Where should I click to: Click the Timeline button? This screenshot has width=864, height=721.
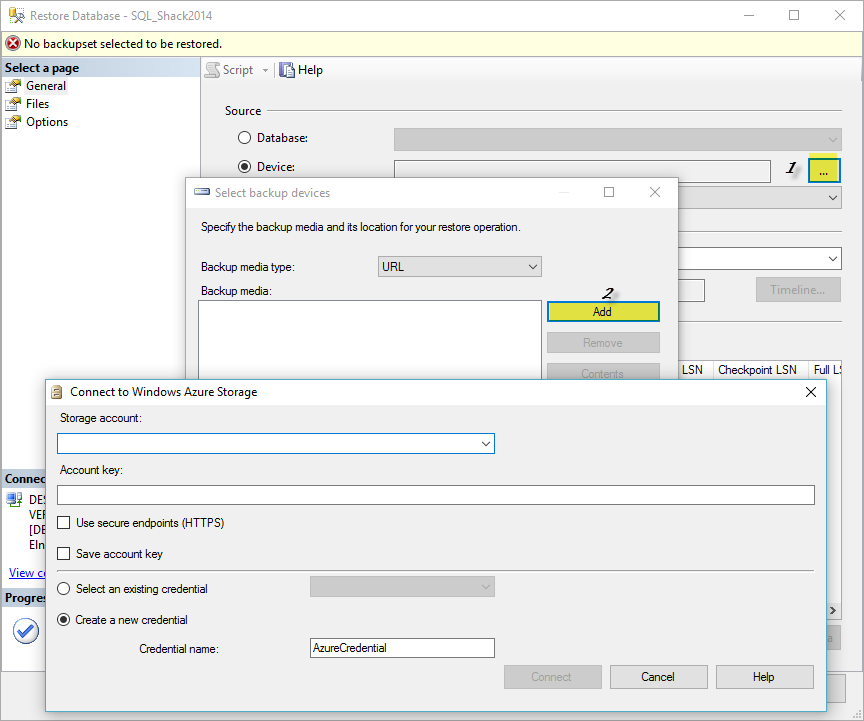(x=798, y=290)
